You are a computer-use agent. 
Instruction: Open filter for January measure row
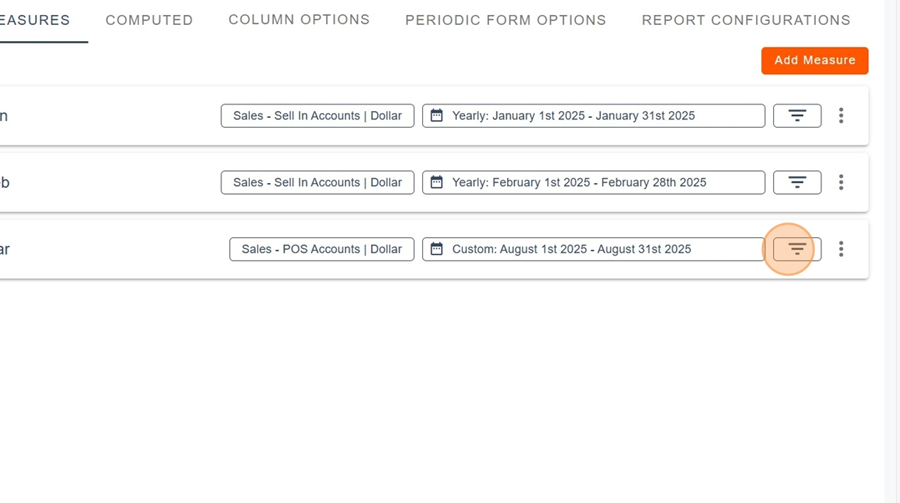[797, 115]
